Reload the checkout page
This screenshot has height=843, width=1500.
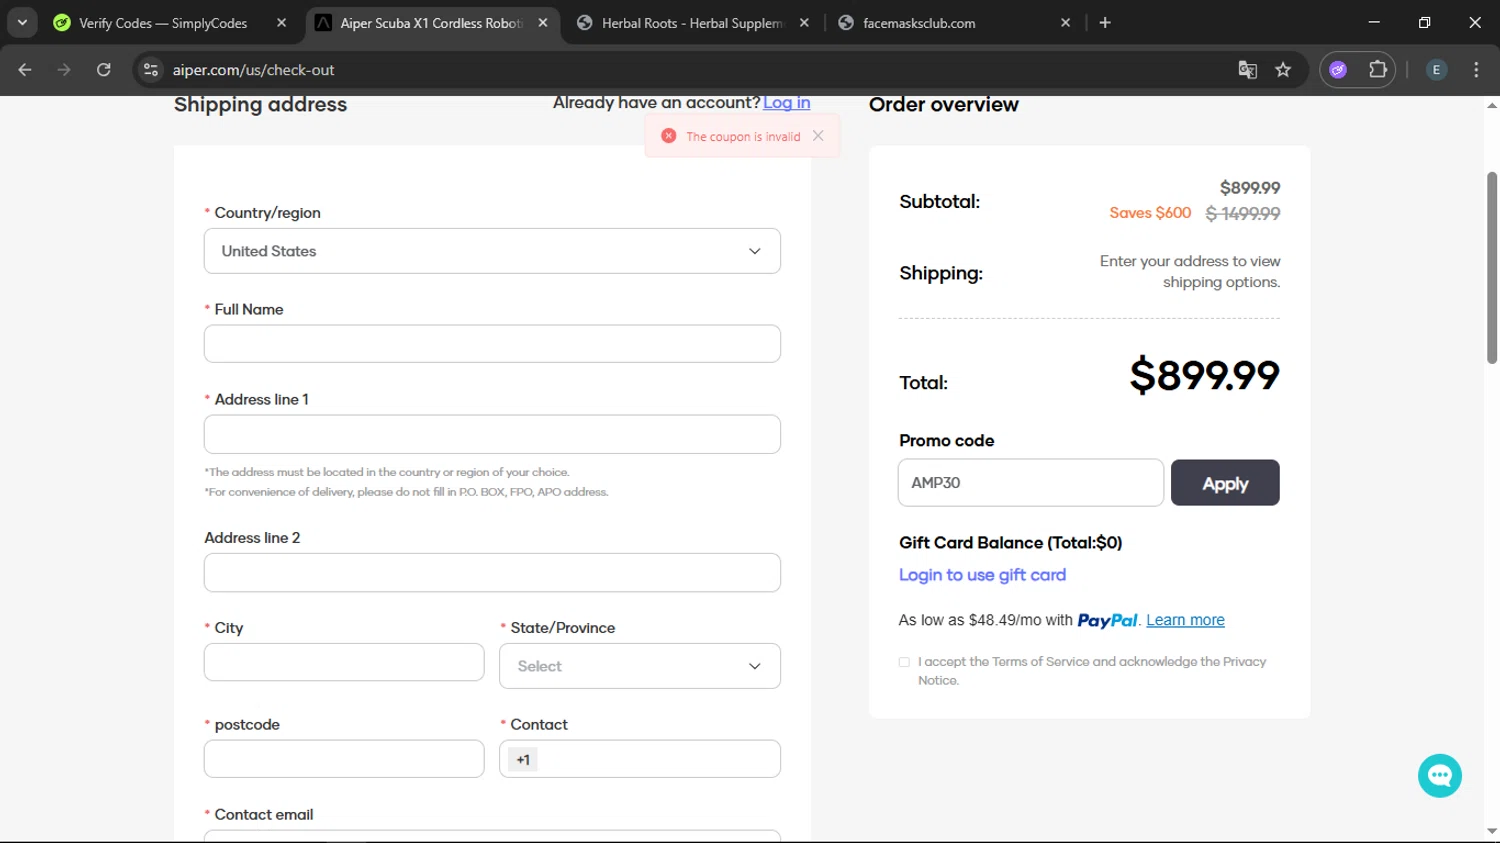(x=103, y=70)
